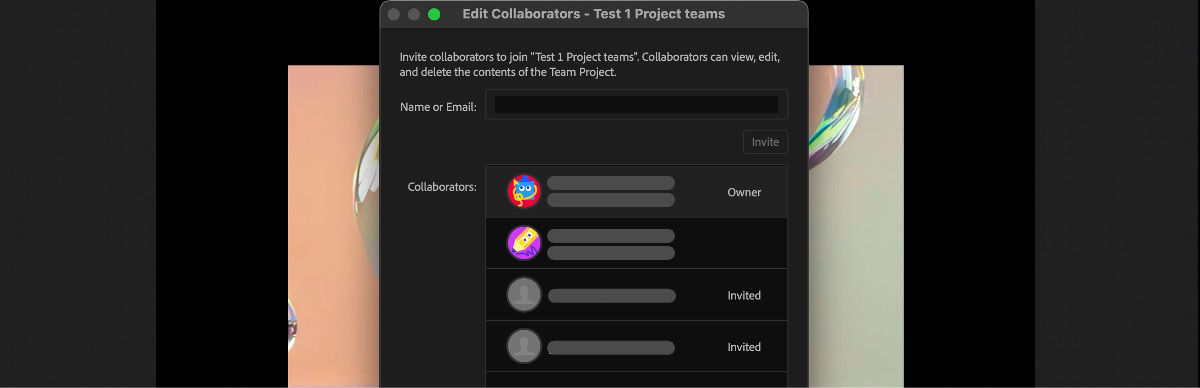1200x388 pixels.
Task: Click the Collaborators: label
Action: point(442,187)
